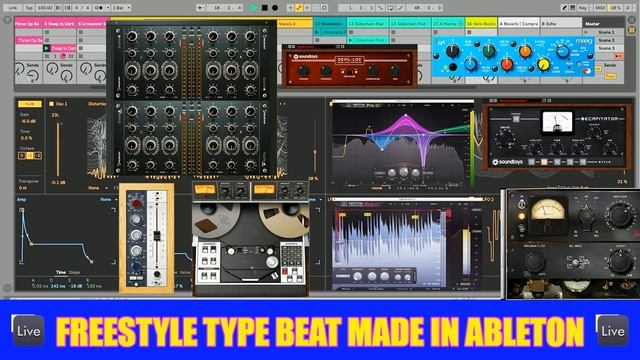
Task: Click the channel strip fader handle
Action: coord(156,236)
